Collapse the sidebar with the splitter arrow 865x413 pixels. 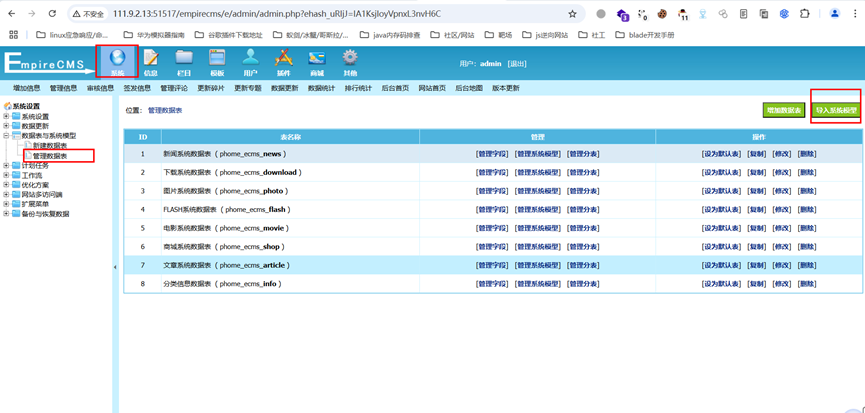[x=115, y=267]
